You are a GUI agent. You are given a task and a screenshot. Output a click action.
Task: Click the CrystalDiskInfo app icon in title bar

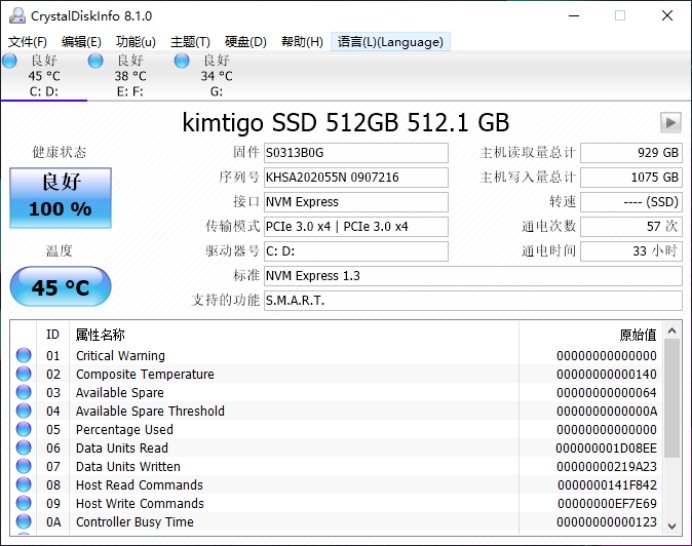[18, 16]
